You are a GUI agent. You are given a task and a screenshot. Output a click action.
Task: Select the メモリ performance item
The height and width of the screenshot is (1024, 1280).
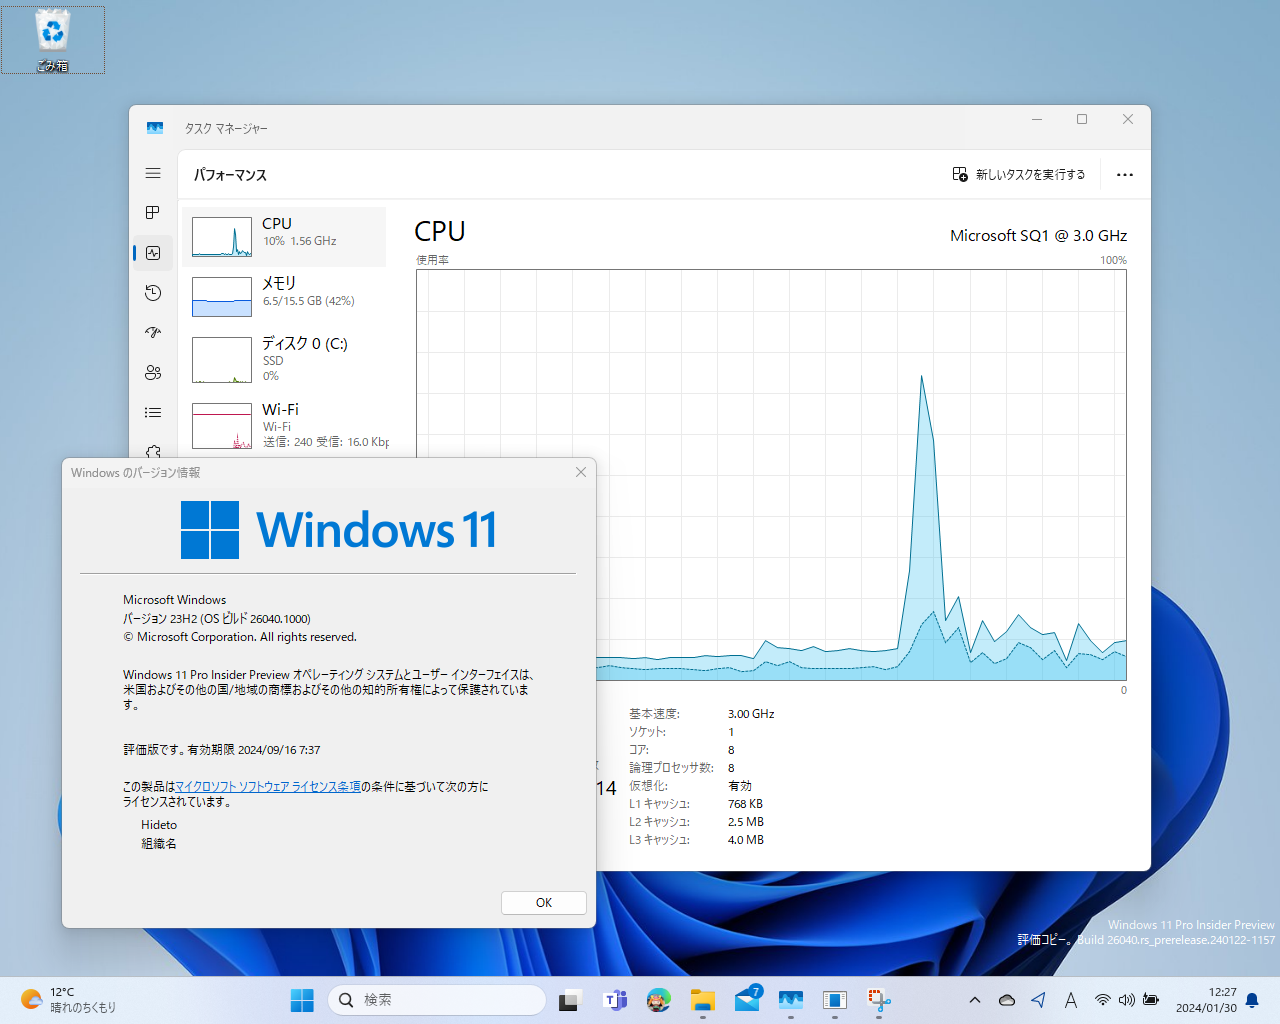click(284, 297)
